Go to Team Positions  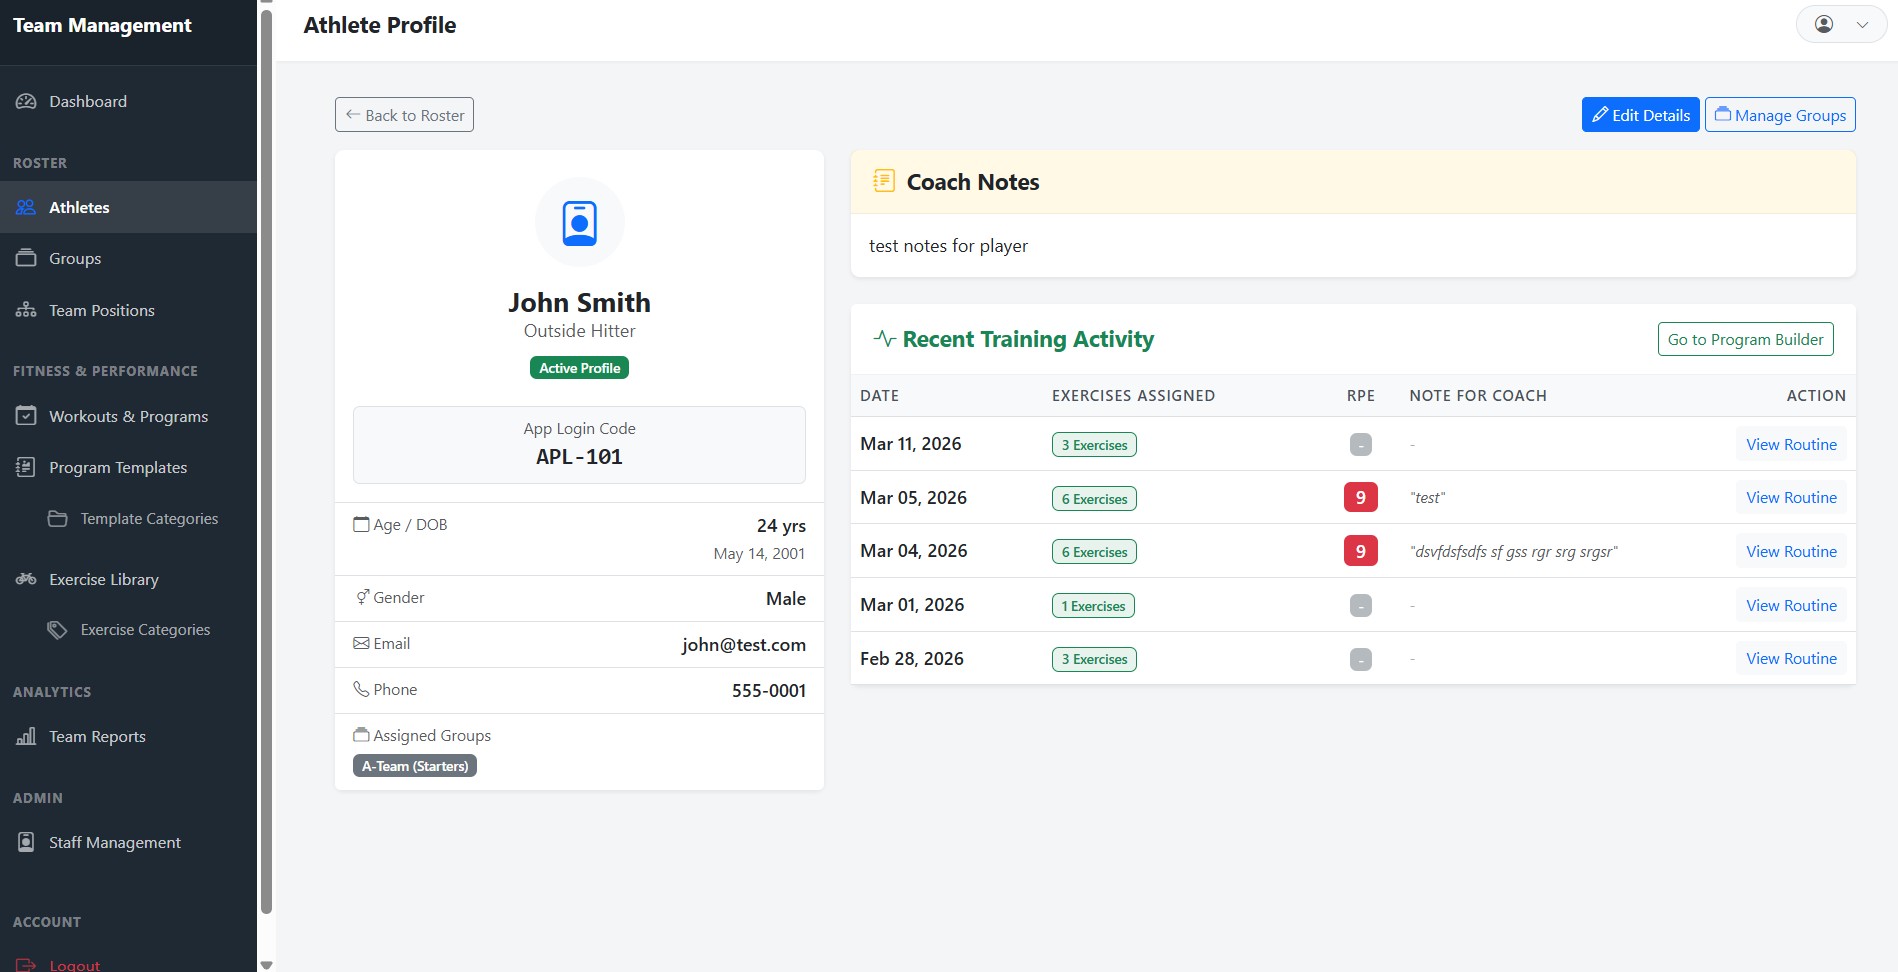tap(128, 310)
